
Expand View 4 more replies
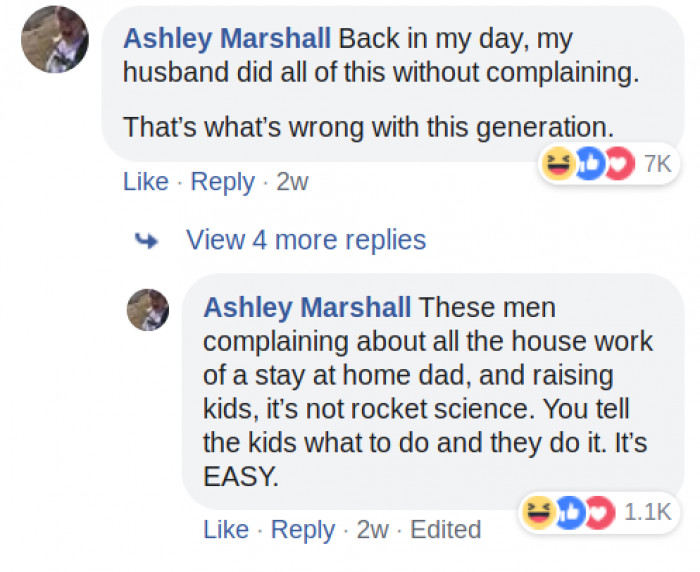pos(305,240)
